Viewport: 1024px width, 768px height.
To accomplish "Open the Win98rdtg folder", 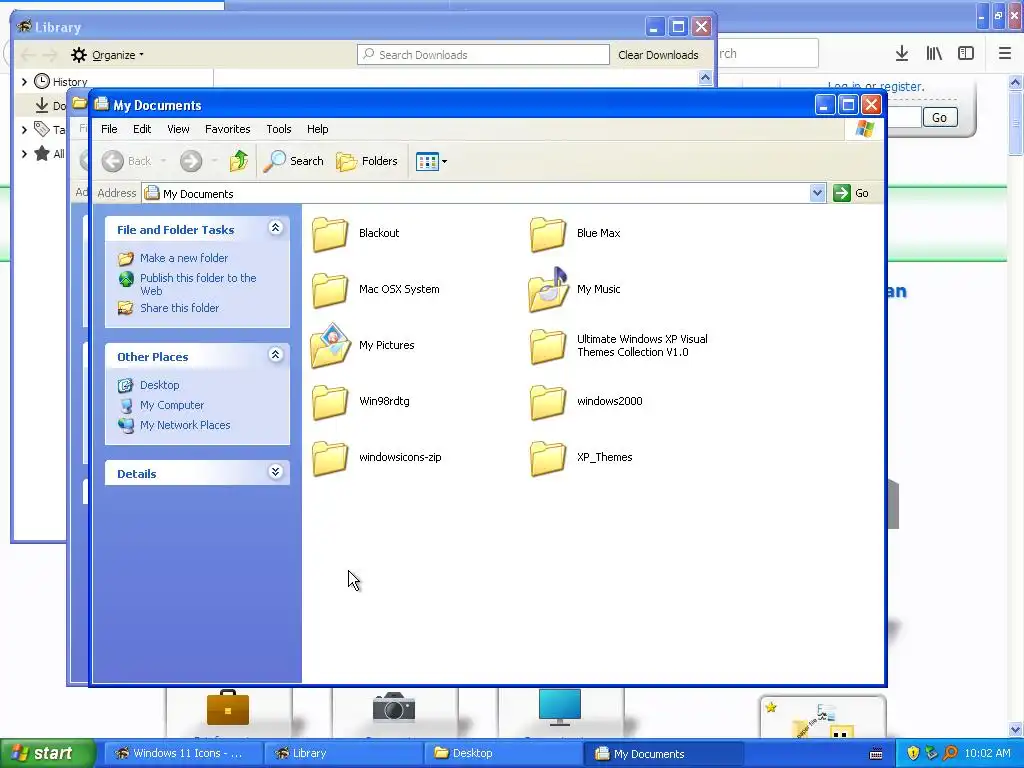I will pos(360,402).
